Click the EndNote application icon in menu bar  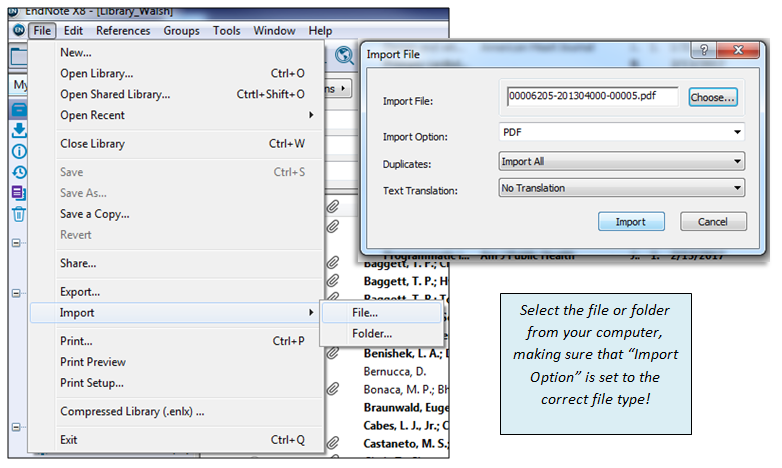point(18,30)
